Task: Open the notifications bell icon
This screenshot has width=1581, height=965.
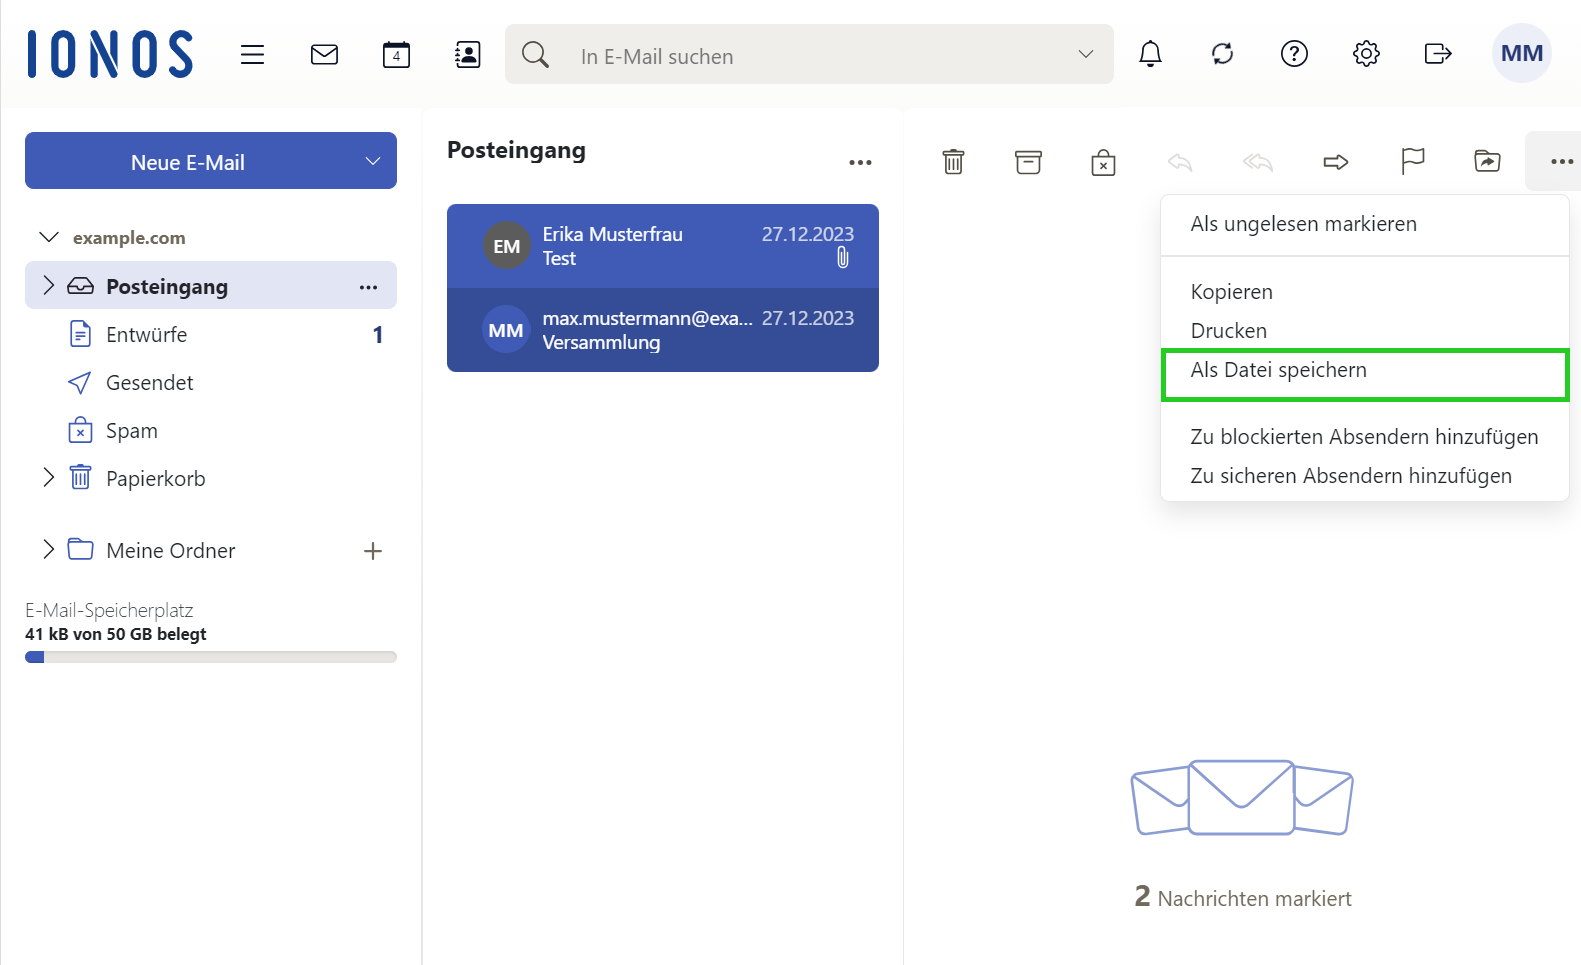Action: pos(1151,54)
